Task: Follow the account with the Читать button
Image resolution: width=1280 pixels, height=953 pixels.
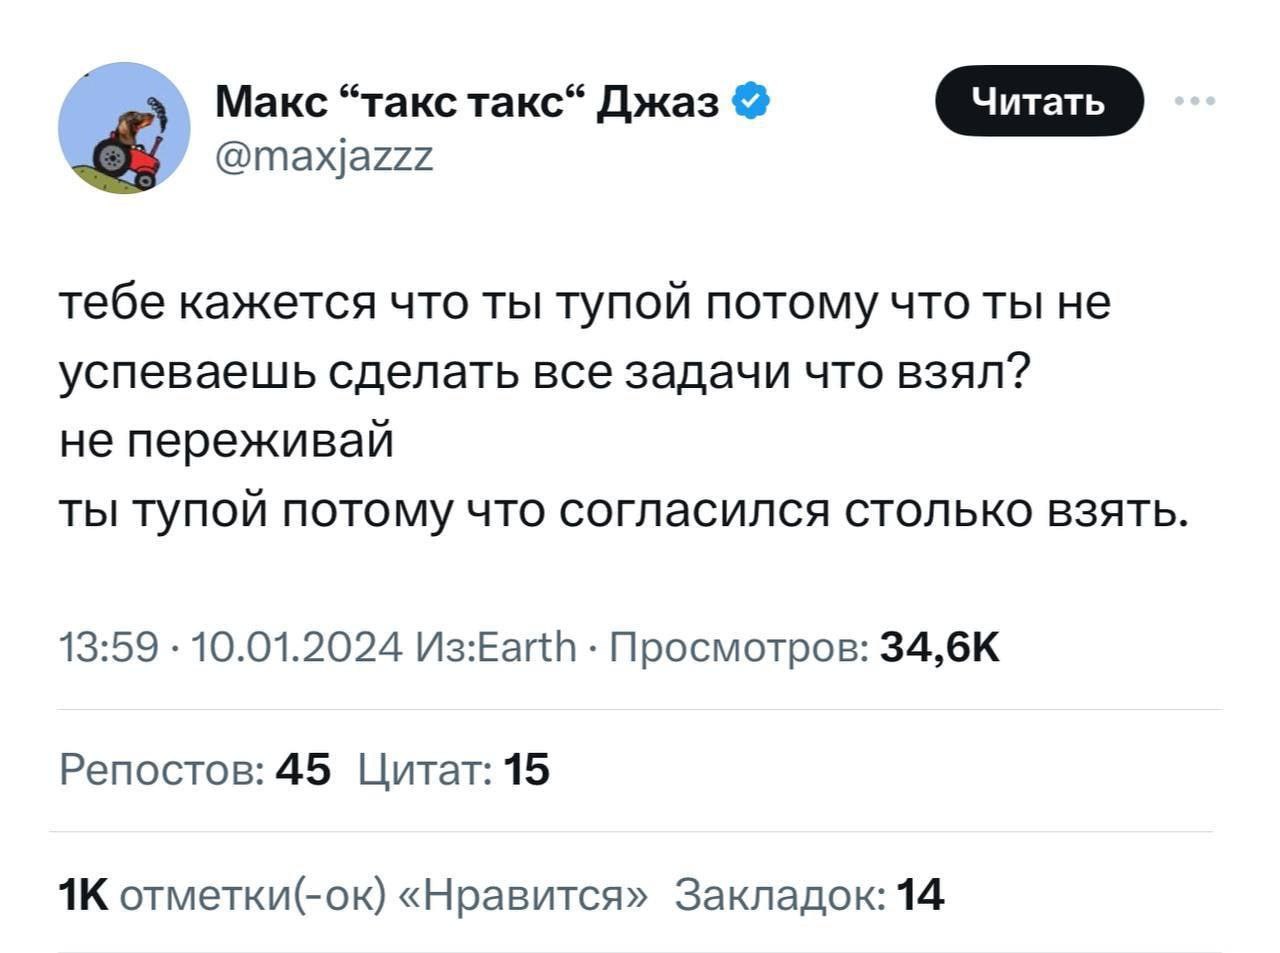Action: pos(1039,100)
